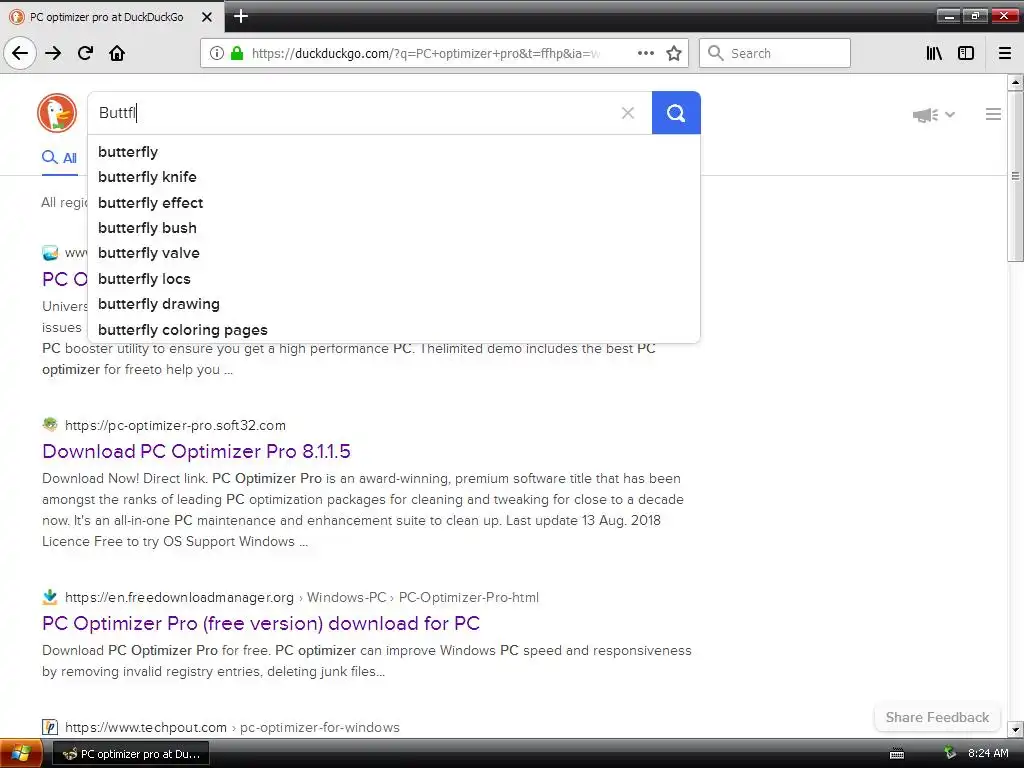Viewport: 1024px width, 768px height.
Task: Open the Firefox home page
Action: point(117,53)
